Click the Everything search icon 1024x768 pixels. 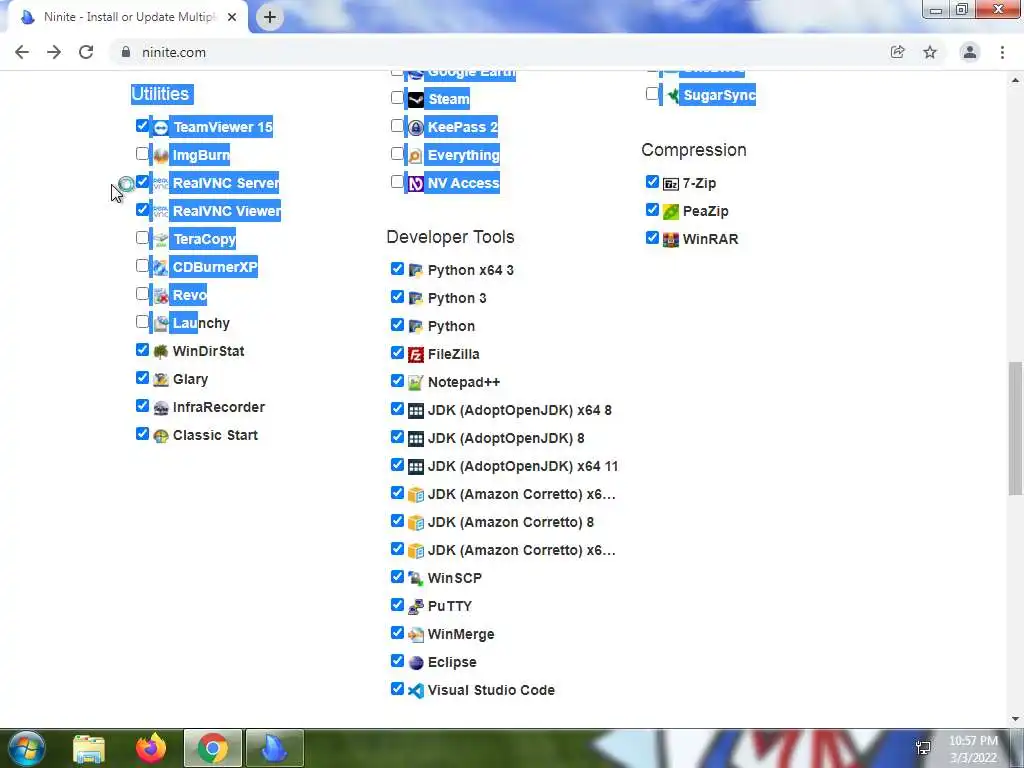pos(416,155)
